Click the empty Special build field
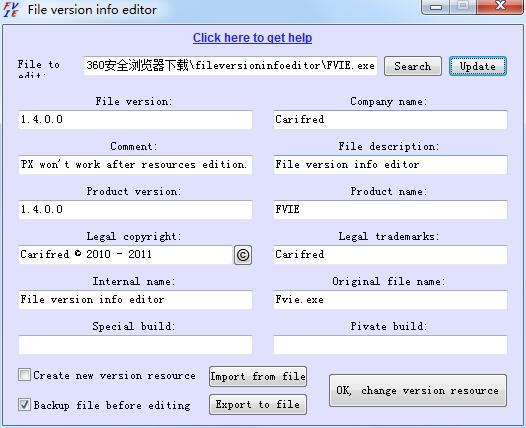Viewport: 526px width, 428px height. 135,344
